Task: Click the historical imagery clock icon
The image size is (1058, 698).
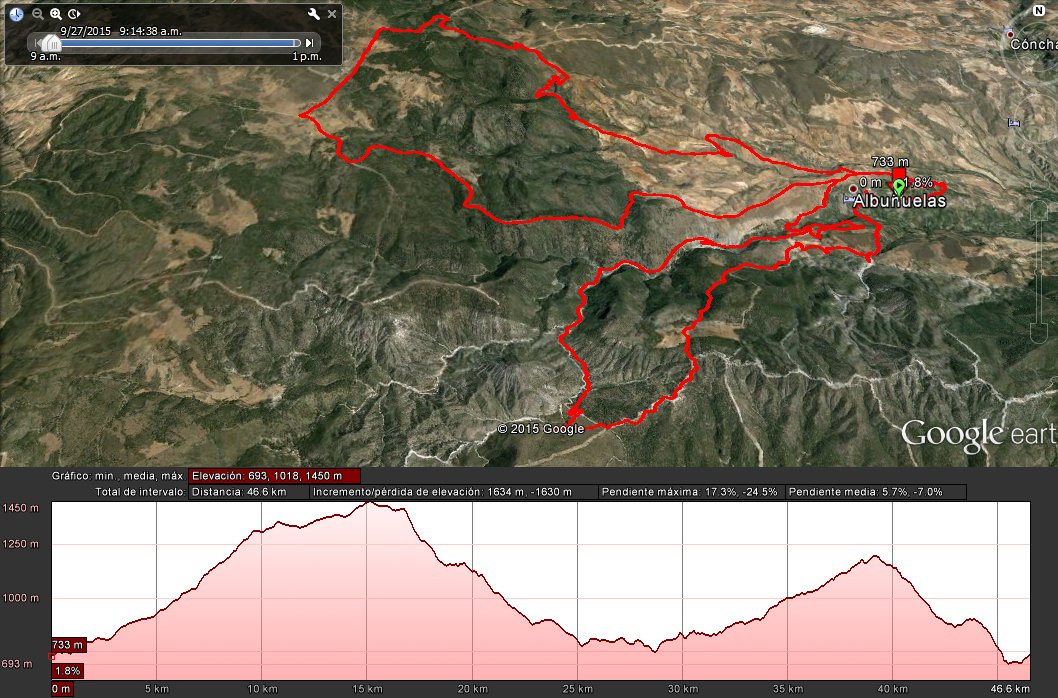Action: coord(17,14)
